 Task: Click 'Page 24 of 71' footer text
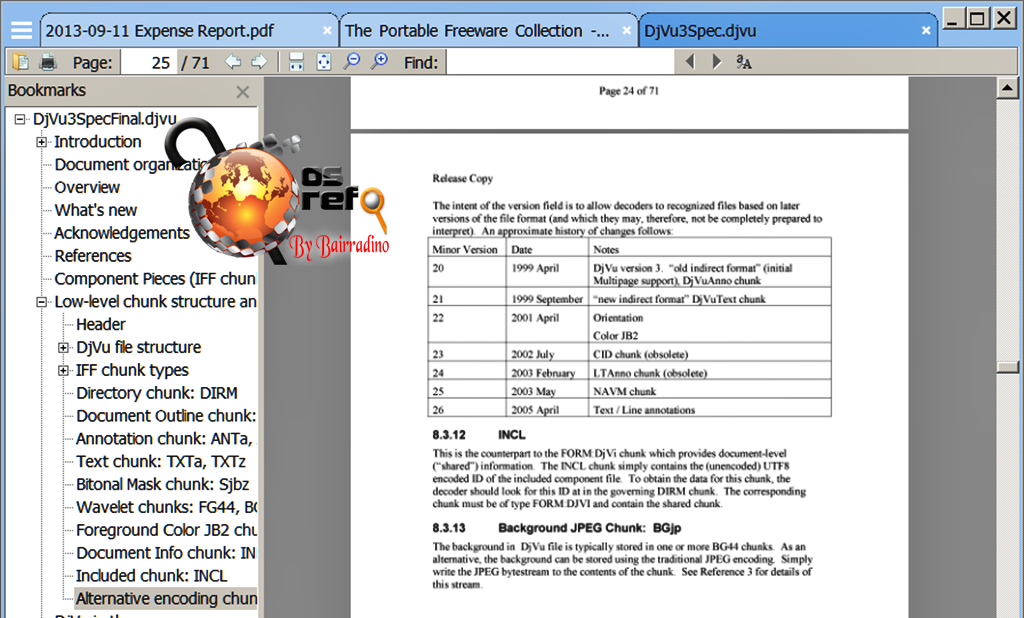click(x=629, y=91)
